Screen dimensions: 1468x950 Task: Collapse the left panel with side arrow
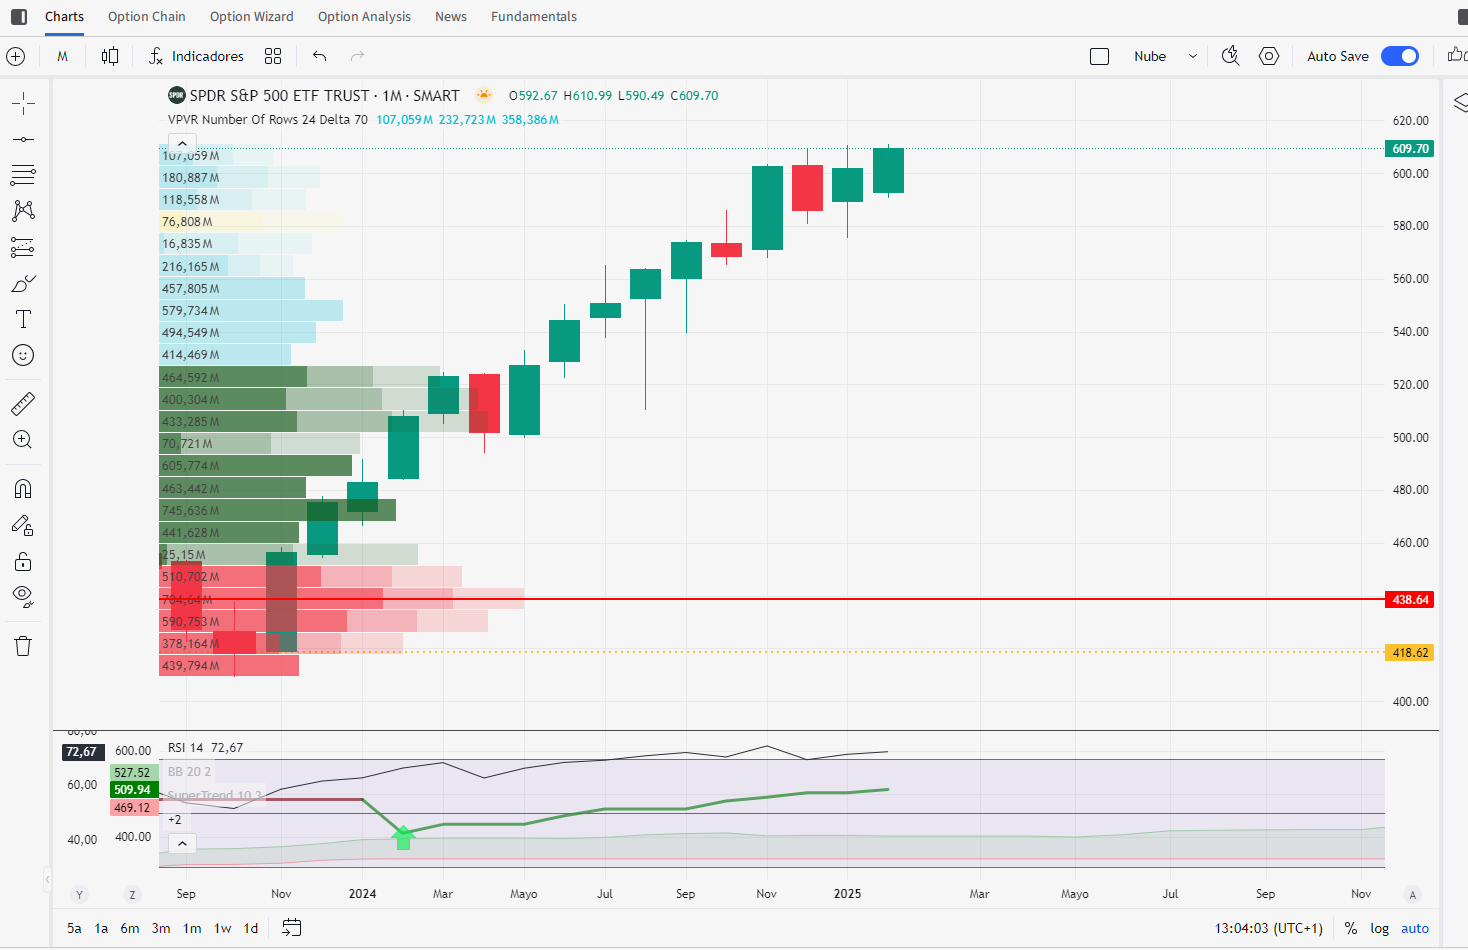(47, 879)
